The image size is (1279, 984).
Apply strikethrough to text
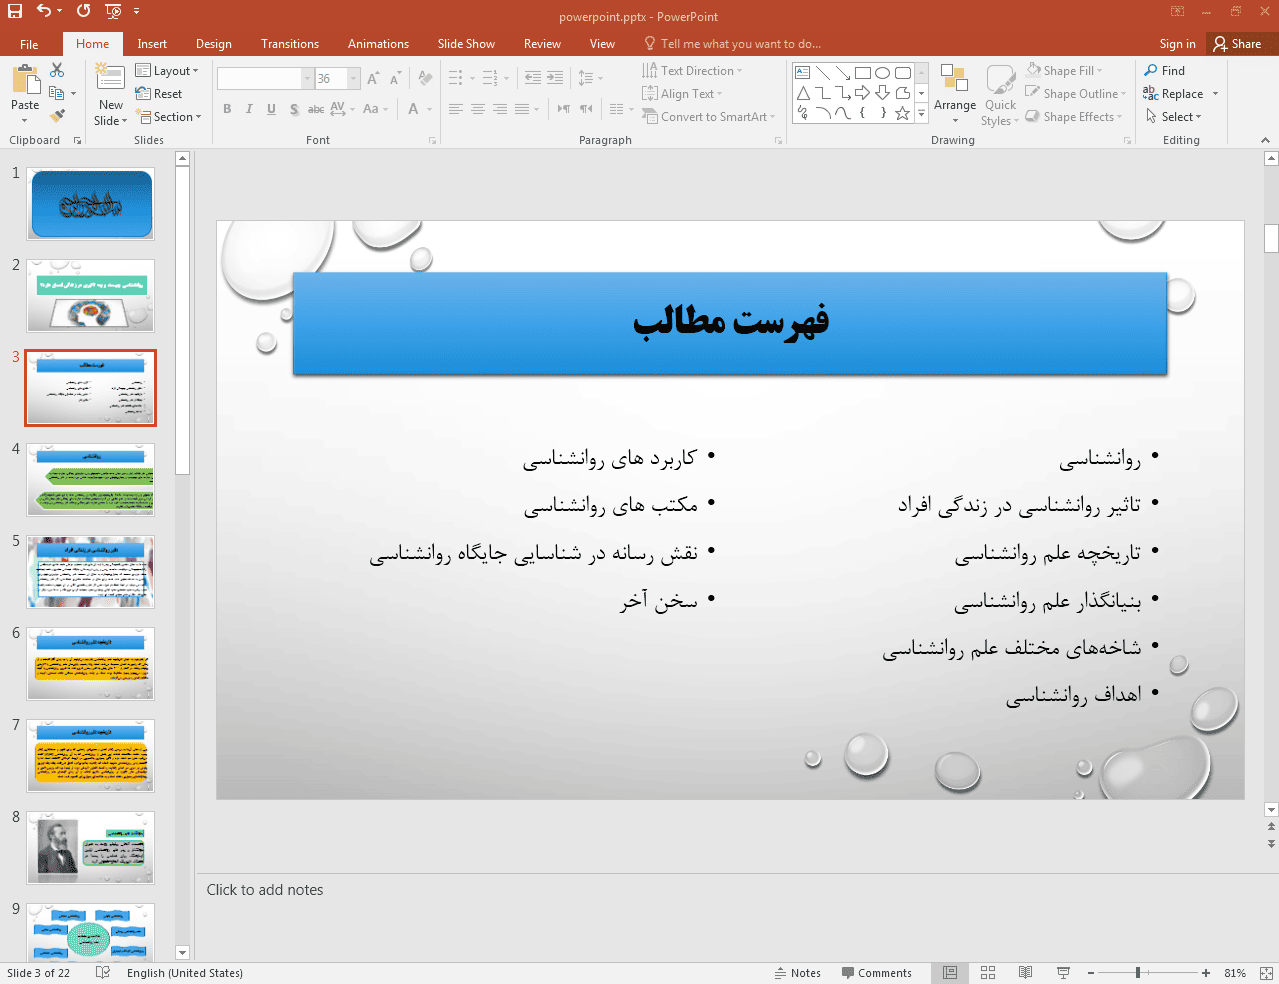click(315, 109)
